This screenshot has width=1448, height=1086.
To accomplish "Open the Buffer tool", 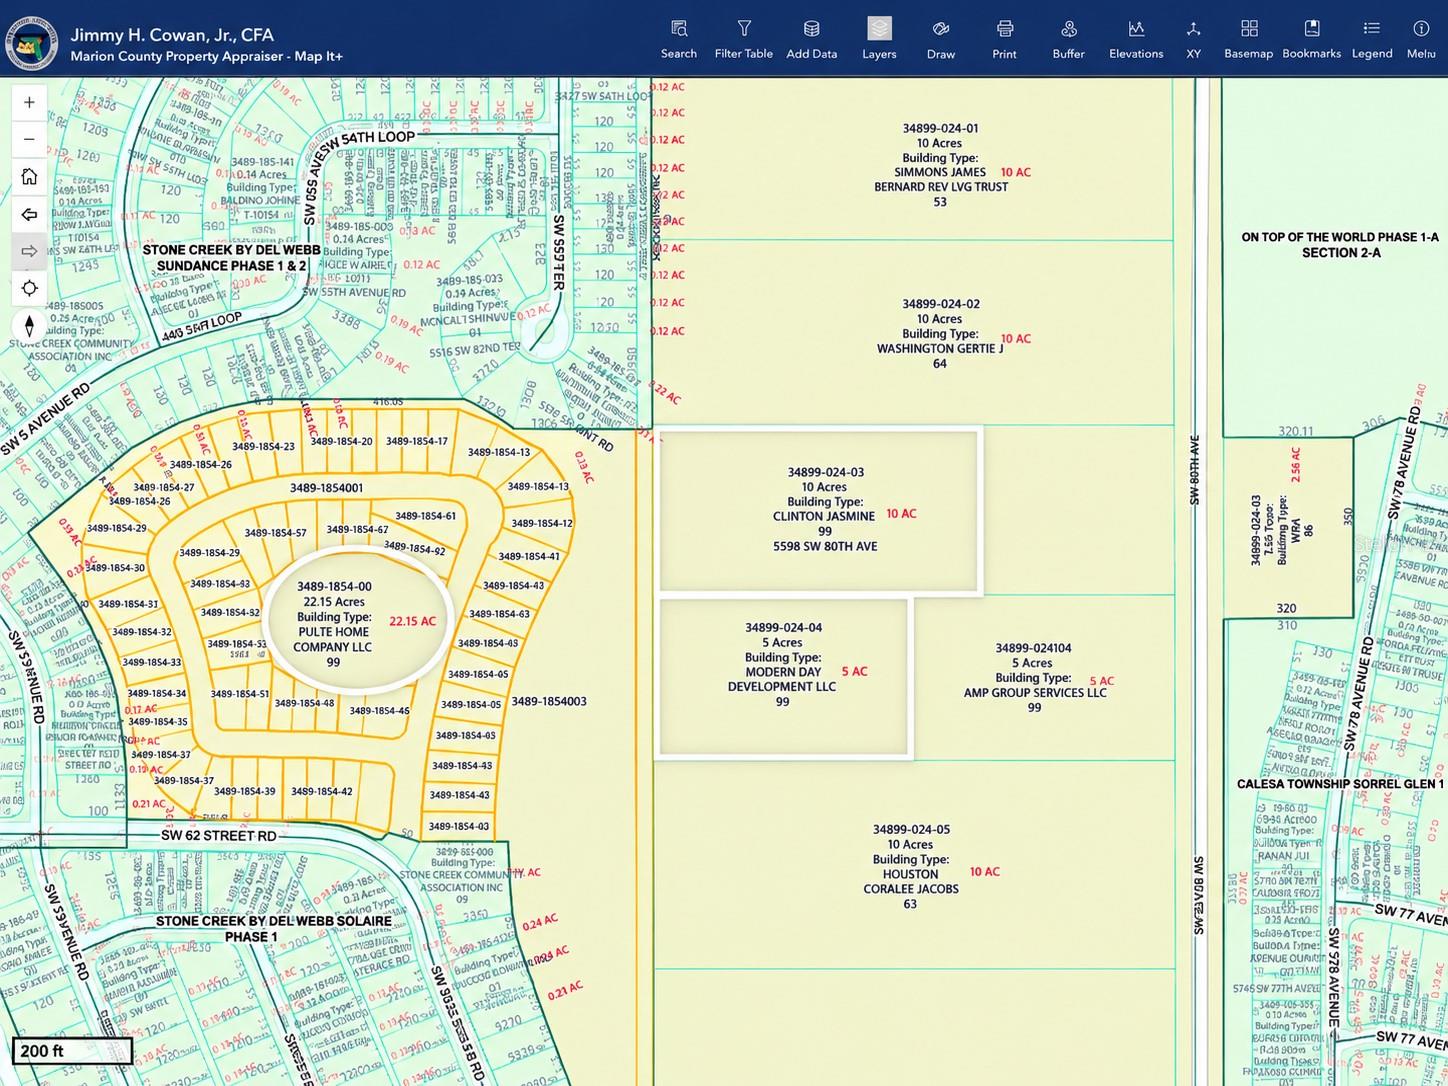I will tap(1068, 39).
